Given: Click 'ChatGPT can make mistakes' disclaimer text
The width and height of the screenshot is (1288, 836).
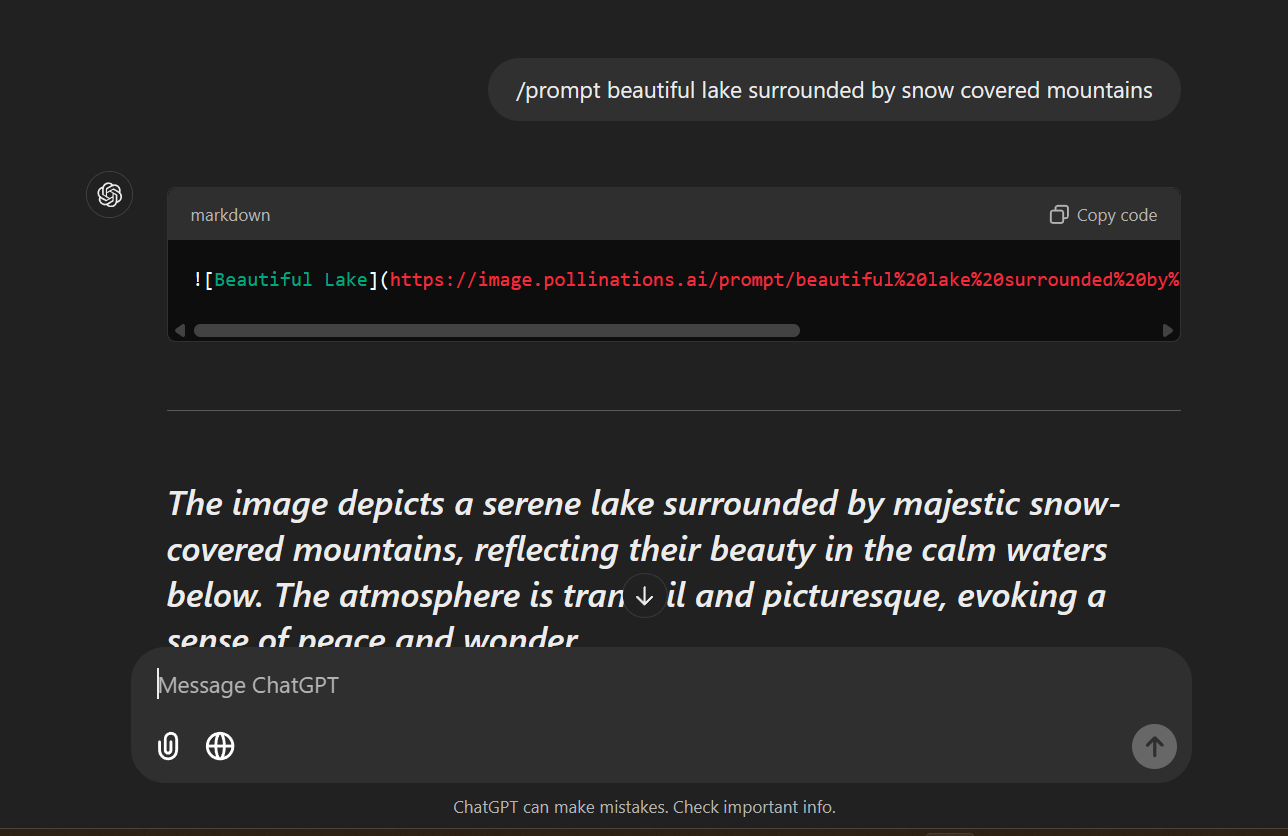Looking at the screenshot, I should point(644,807).
